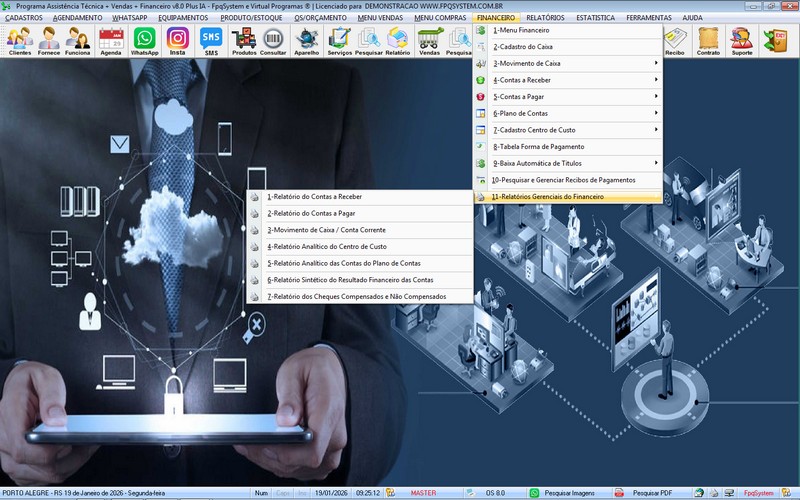Open the Agenda calendar icon

pos(111,41)
